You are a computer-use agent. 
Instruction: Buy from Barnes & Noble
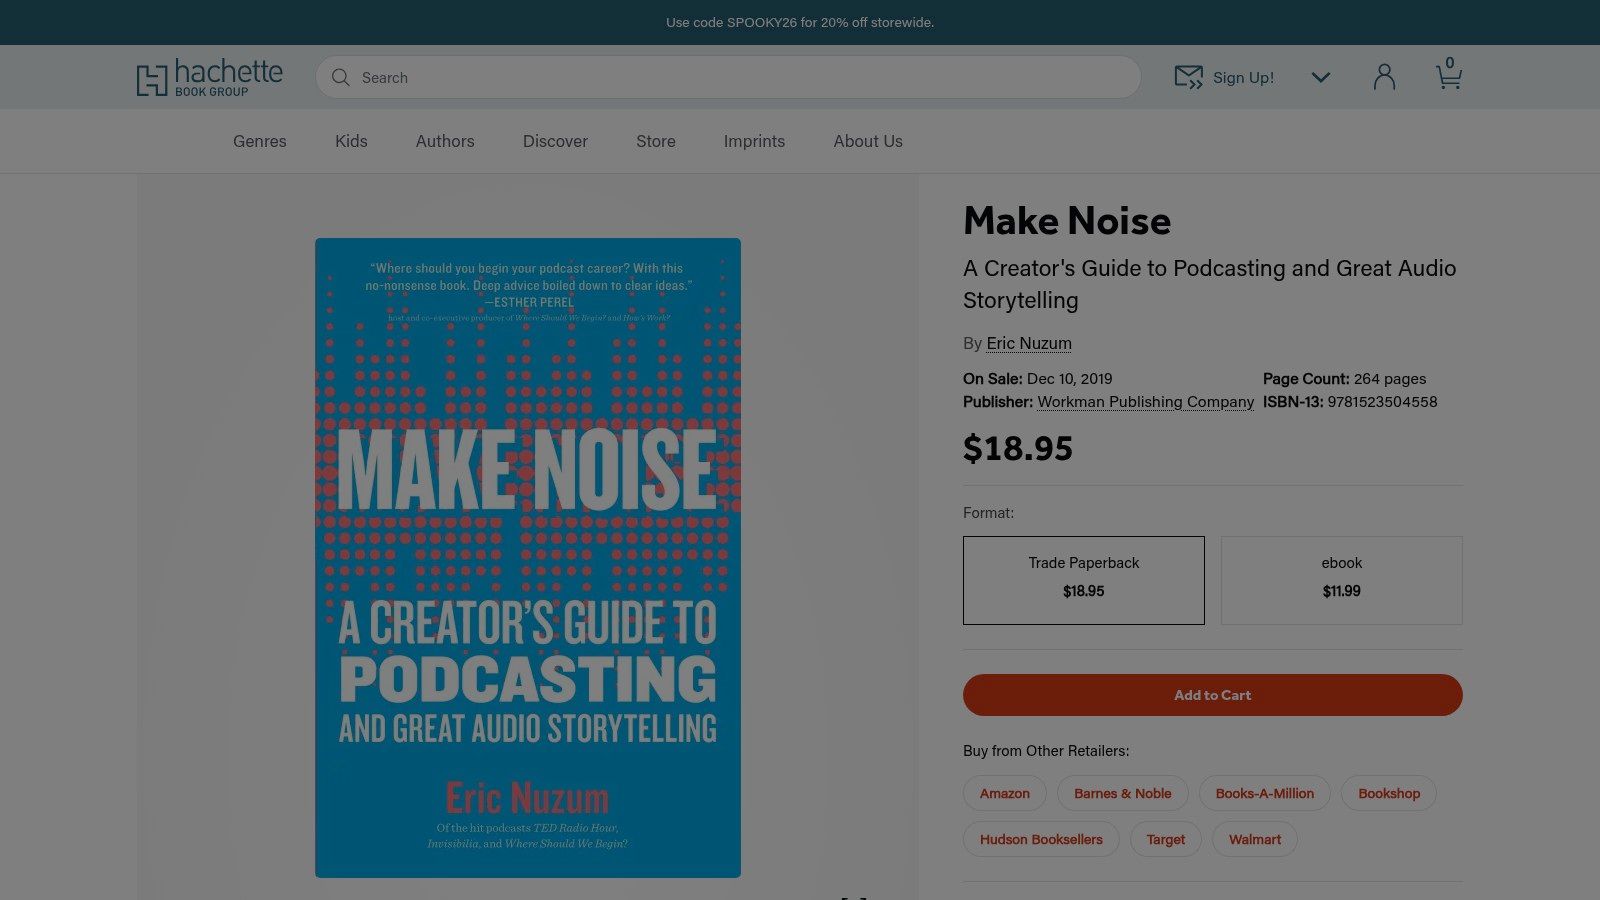(x=1123, y=793)
